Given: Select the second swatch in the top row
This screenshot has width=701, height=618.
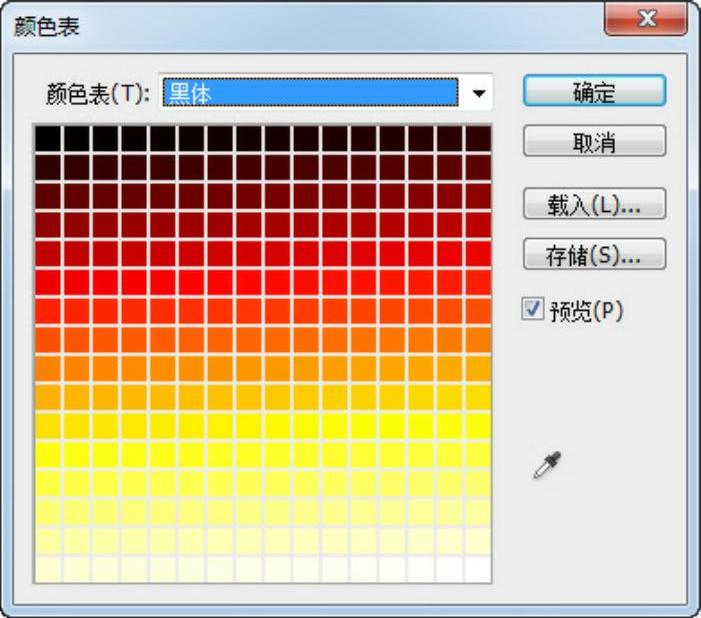Looking at the screenshot, I should (78, 138).
